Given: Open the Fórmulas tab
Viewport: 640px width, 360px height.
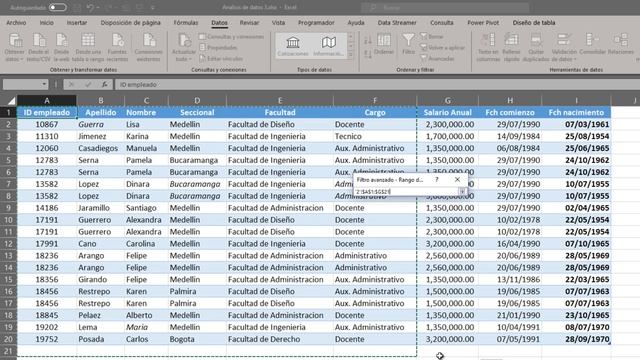Looking at the screenshot, I should click(186, 23).
